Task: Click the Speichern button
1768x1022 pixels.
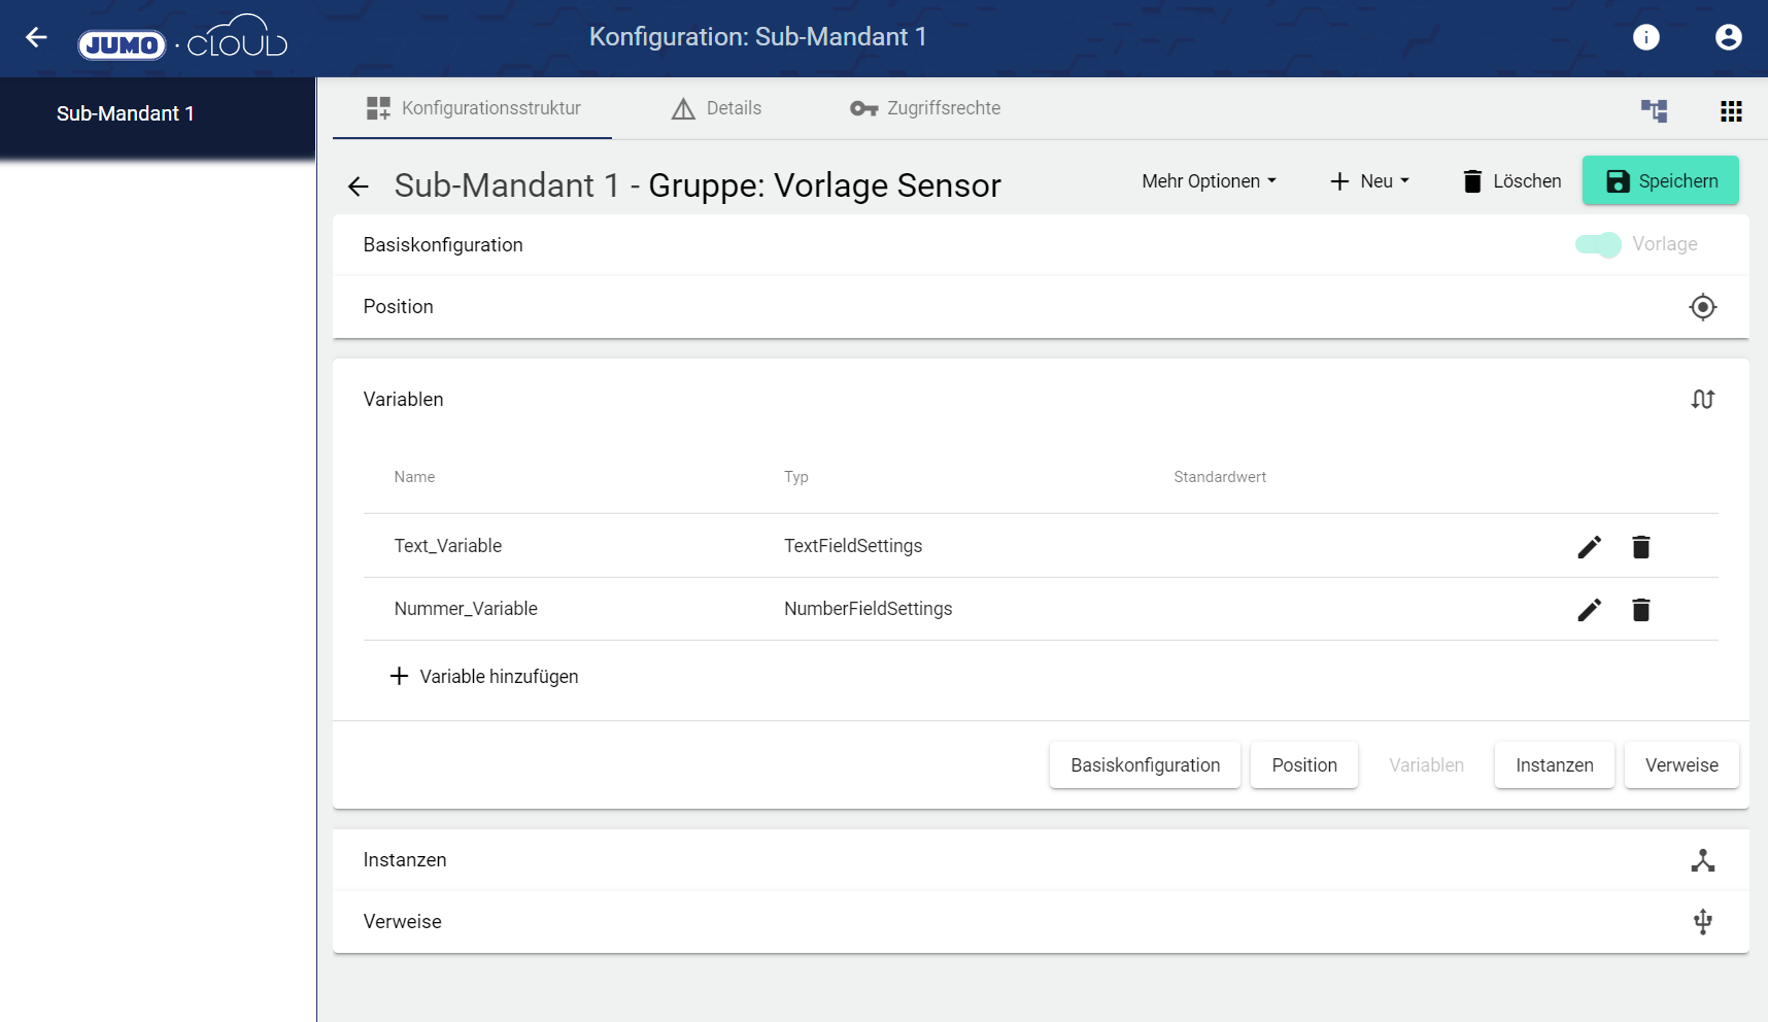Action: 1660,181
